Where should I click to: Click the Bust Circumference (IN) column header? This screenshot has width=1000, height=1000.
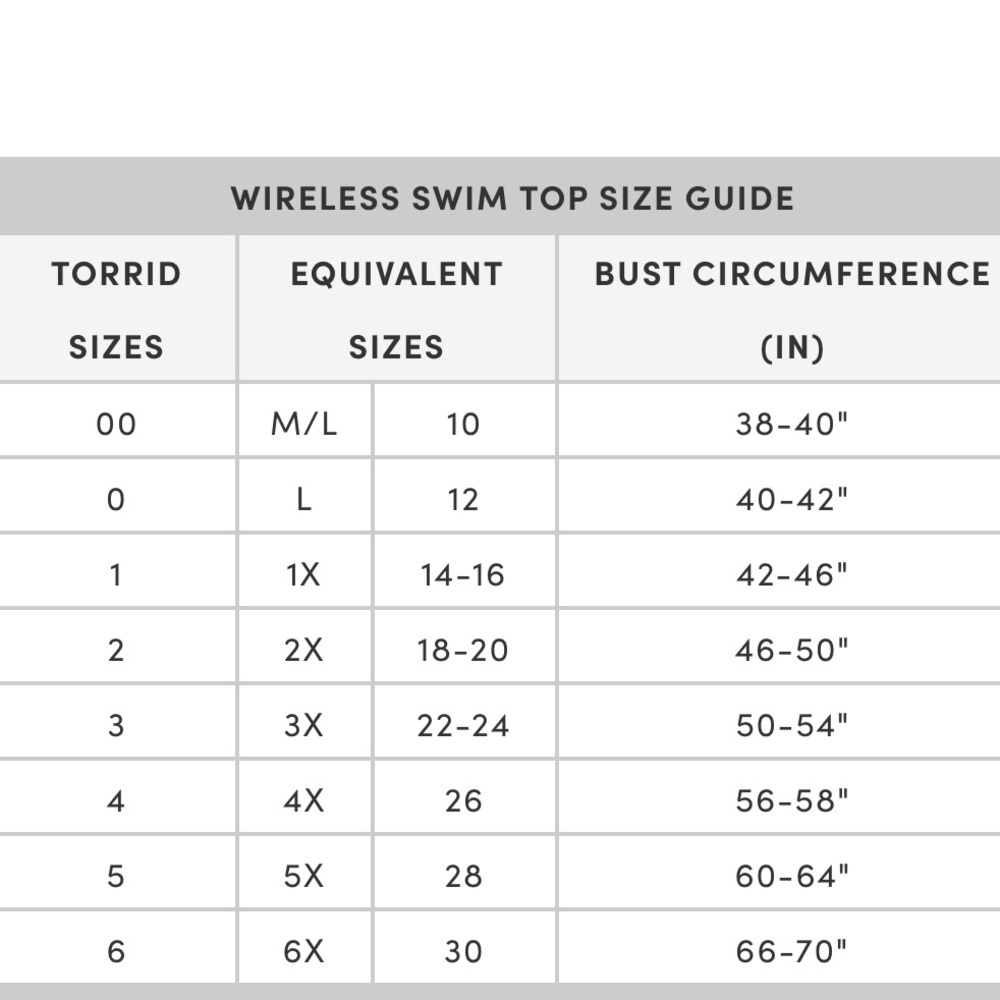tap(792, 309)
